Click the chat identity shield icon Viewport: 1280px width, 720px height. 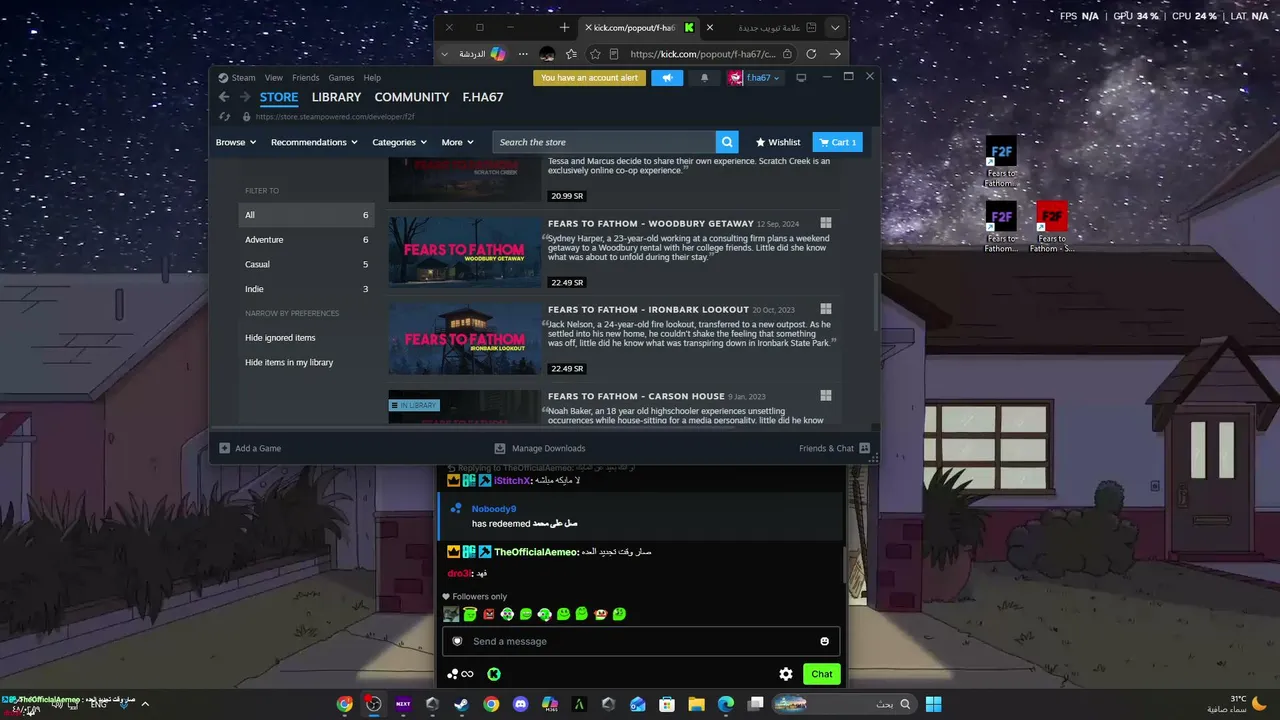coord(457,641)
